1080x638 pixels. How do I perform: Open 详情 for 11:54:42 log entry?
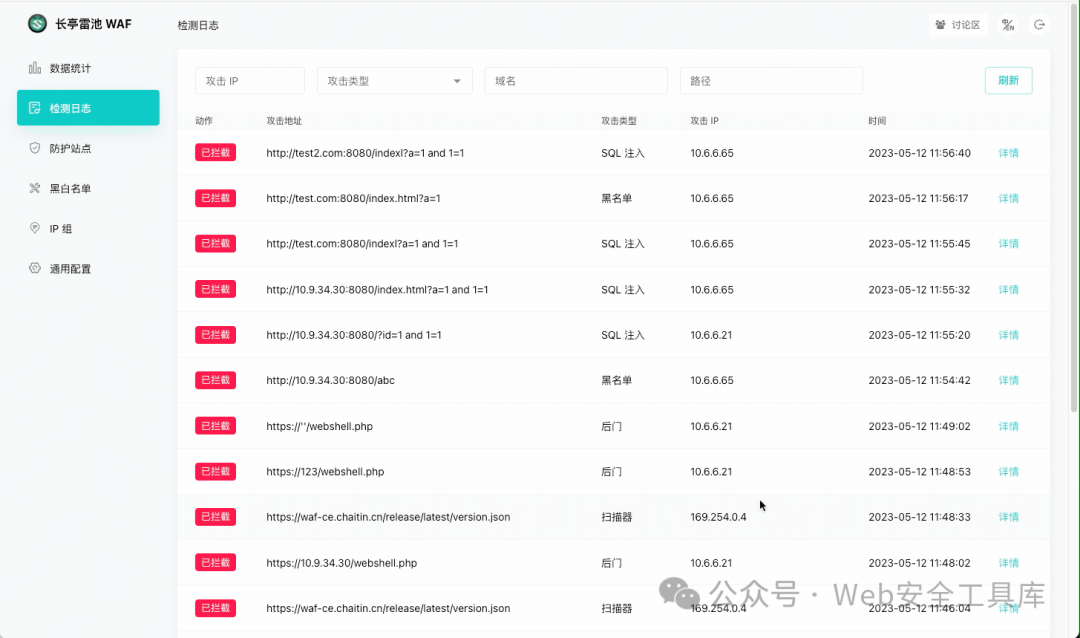[1008, 380]
